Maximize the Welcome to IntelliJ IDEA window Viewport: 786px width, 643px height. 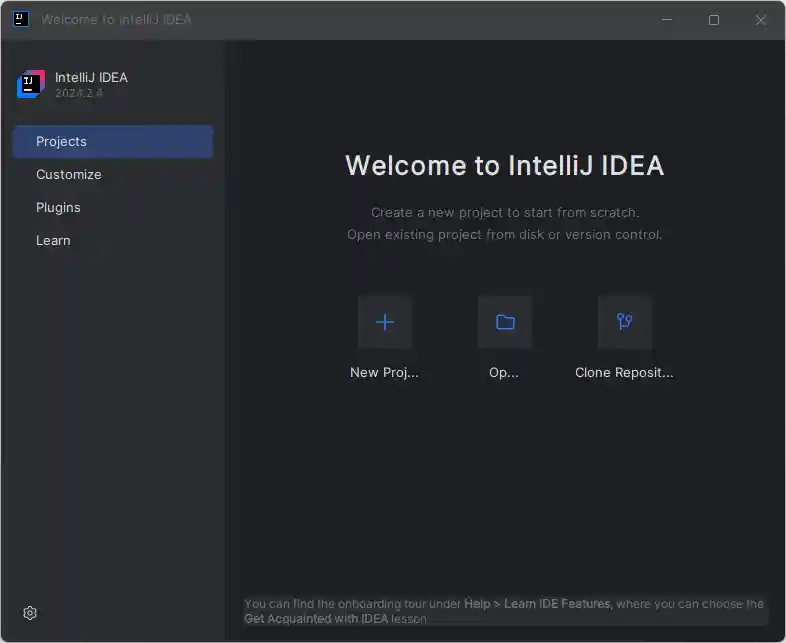click(x=714, y=20)
